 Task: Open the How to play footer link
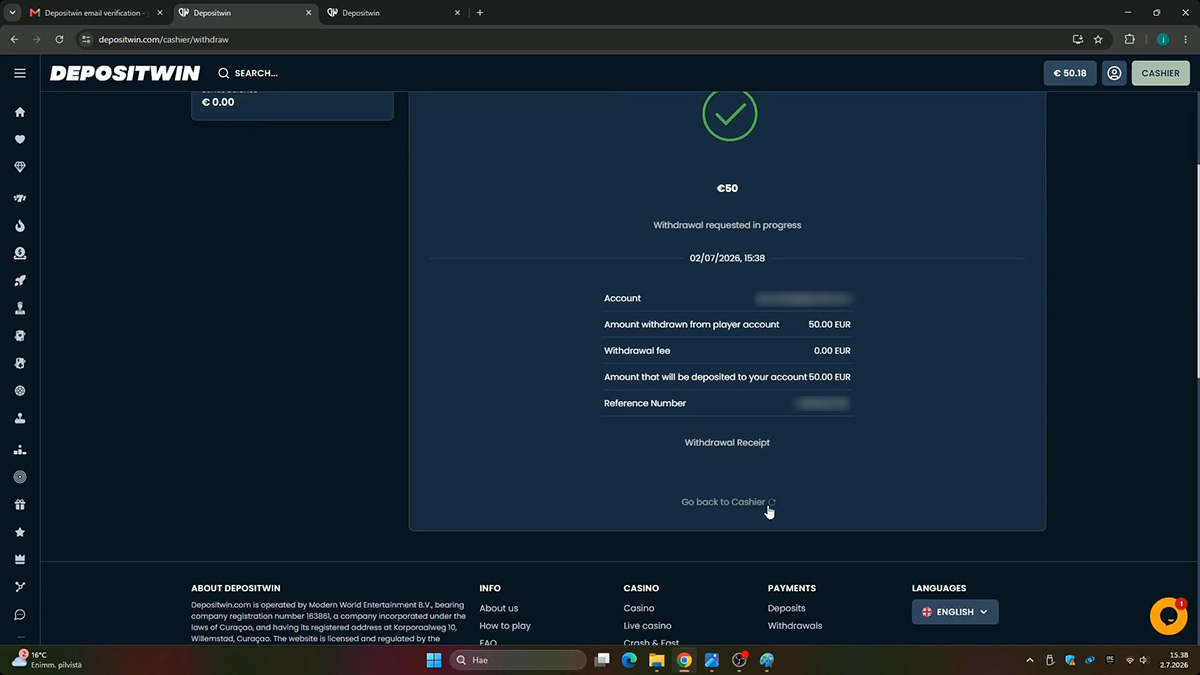click(x=505, y=626)
